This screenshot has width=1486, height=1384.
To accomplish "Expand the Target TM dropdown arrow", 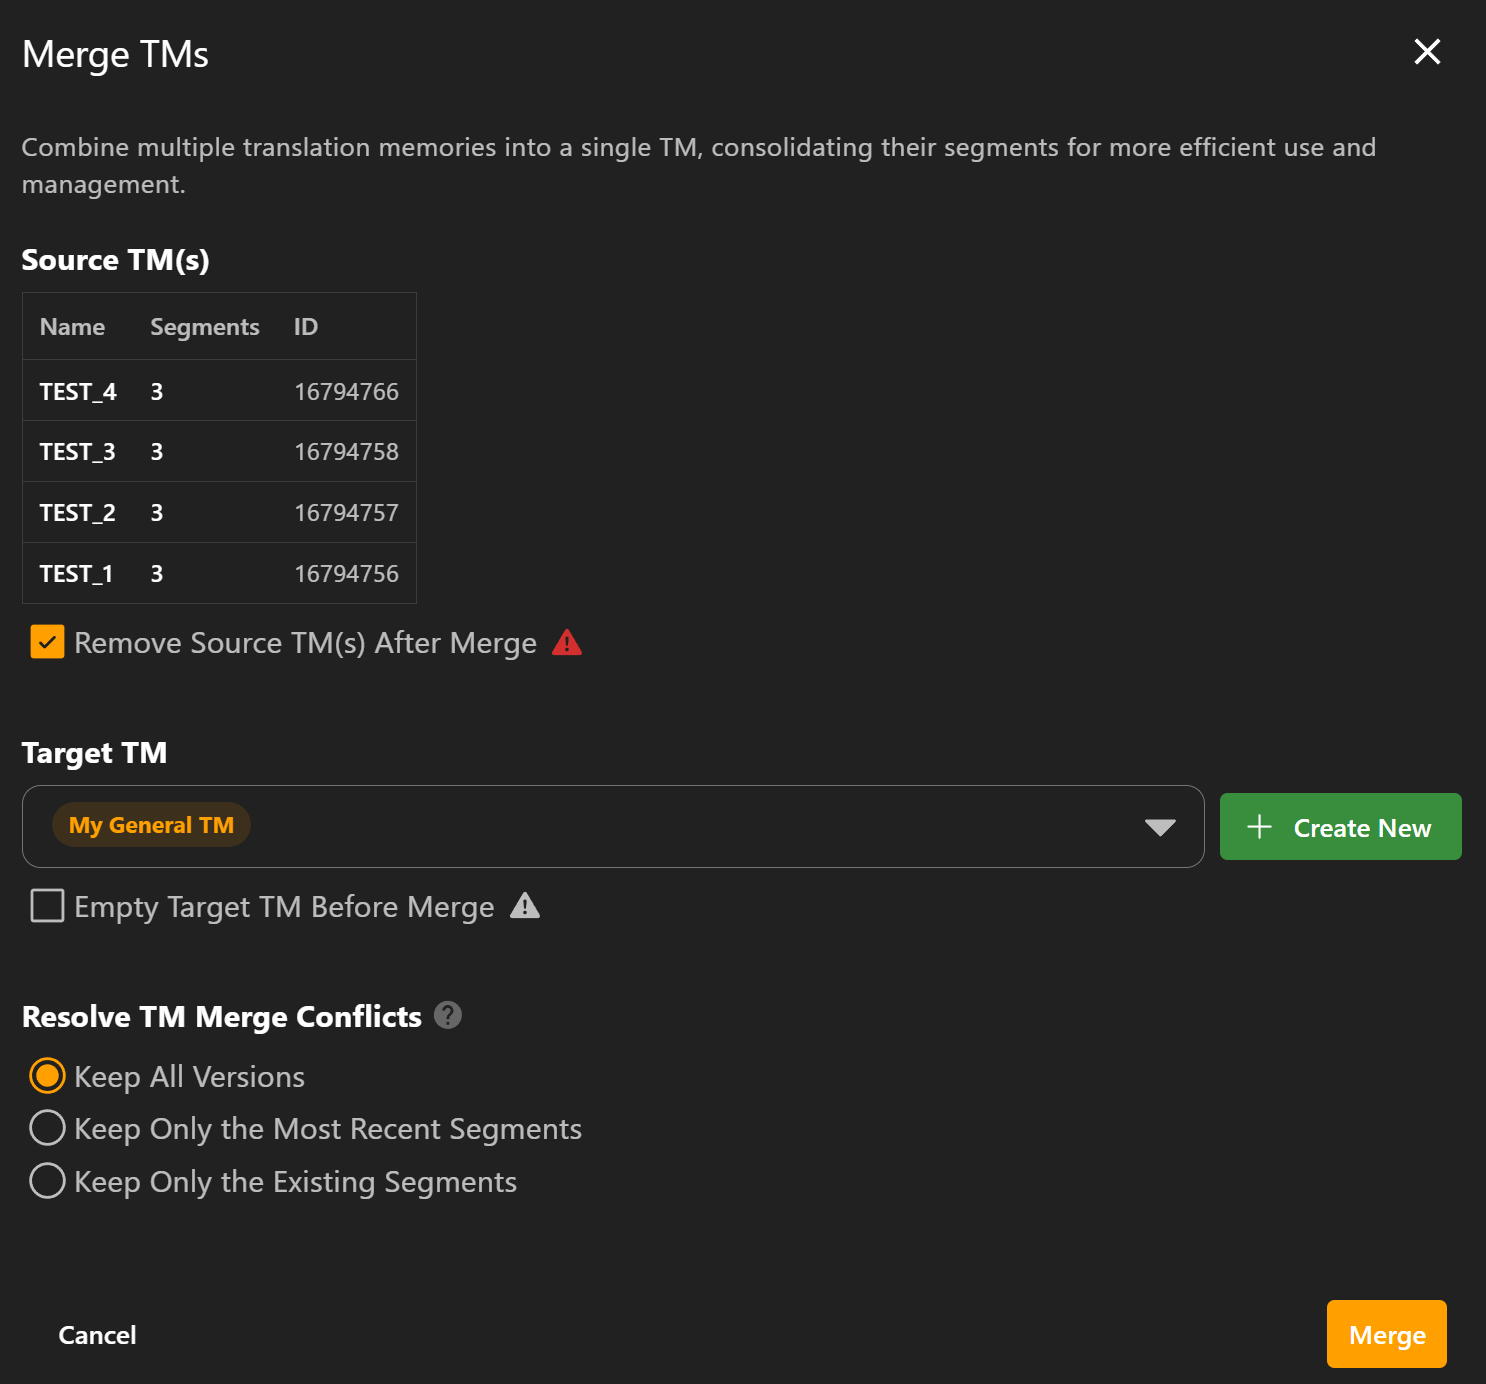I will tap(1159, 827).
